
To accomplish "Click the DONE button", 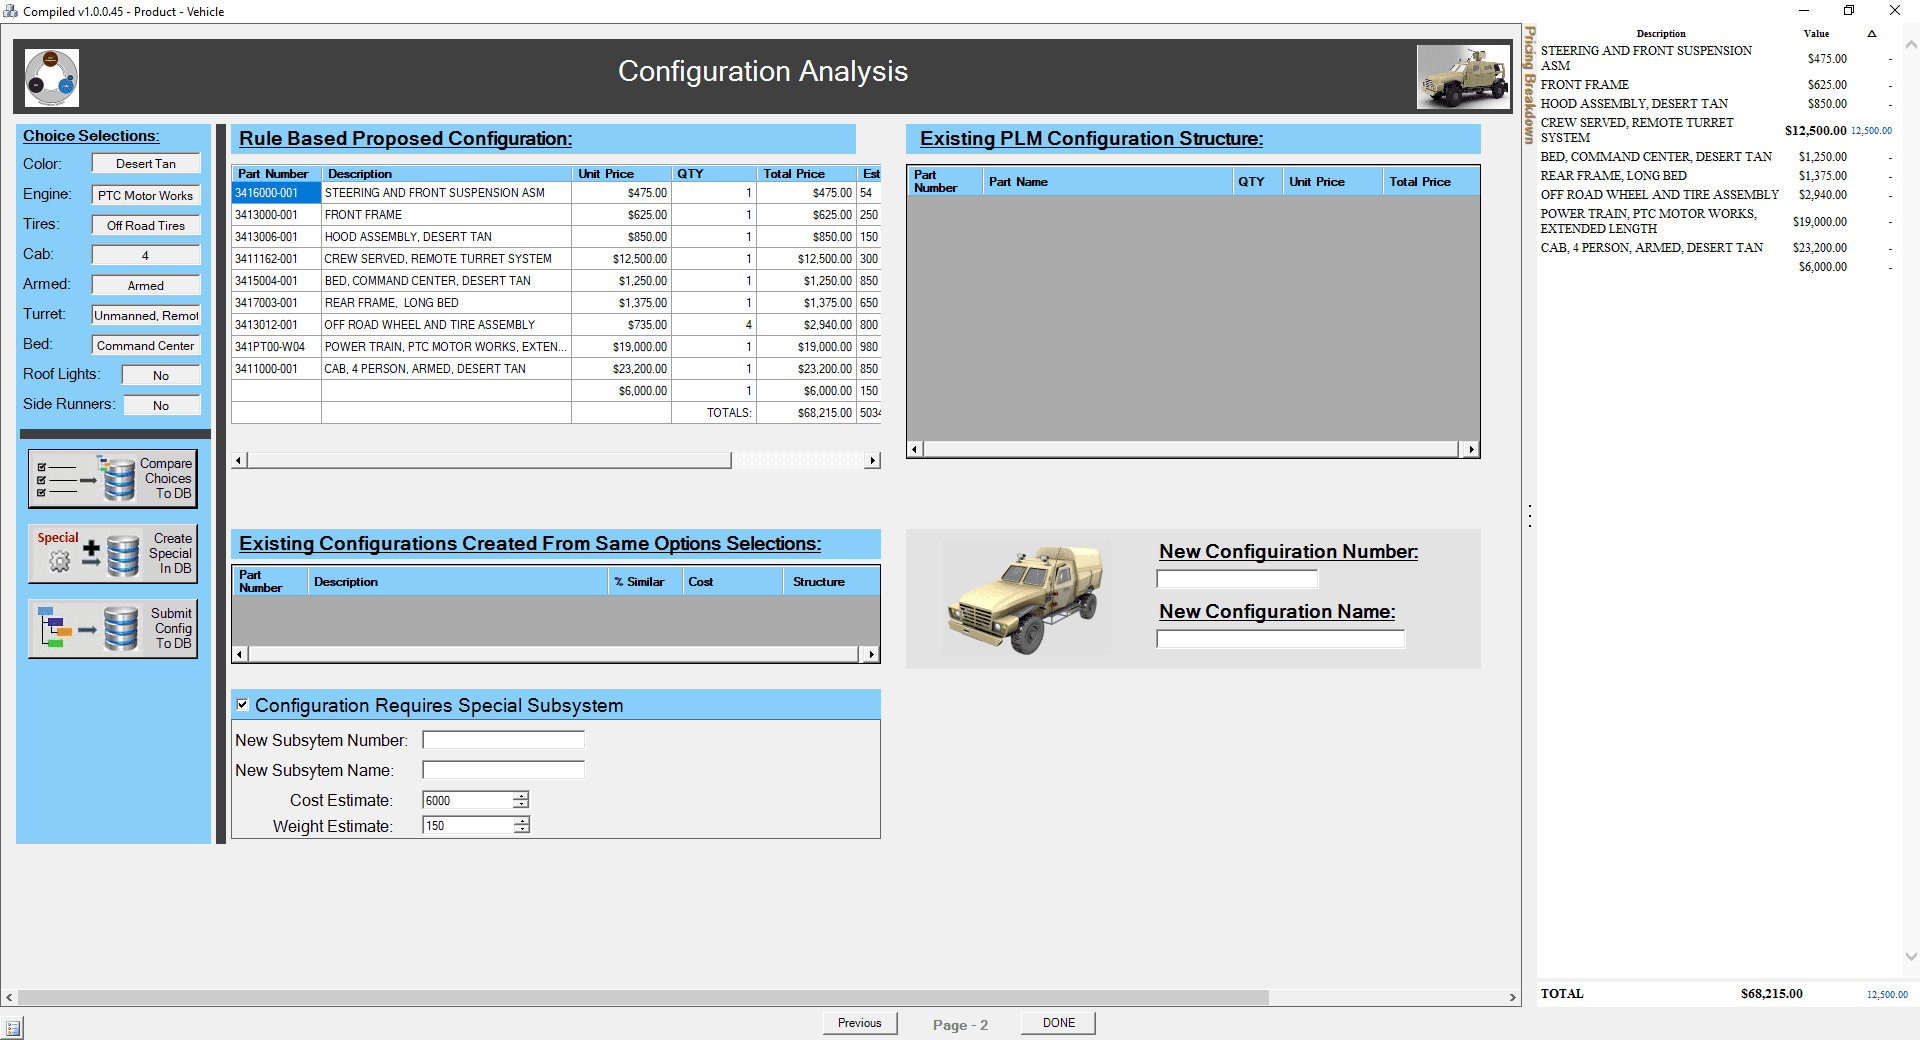I will 1059,1023.
